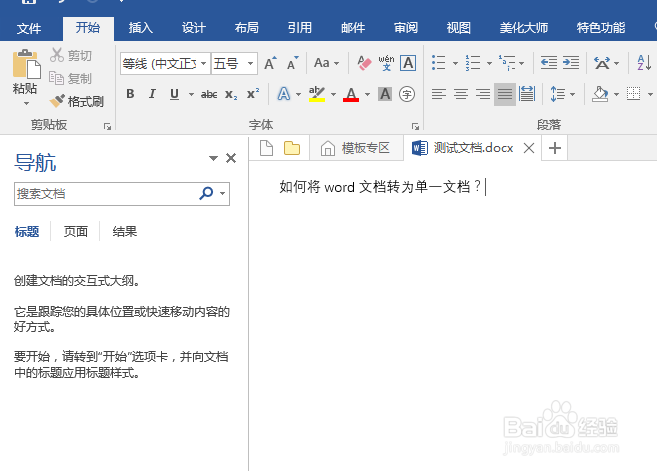Viewport: 657px width, 471px height.
Task: Toggle Italic formatting
Action: [152, 94]
